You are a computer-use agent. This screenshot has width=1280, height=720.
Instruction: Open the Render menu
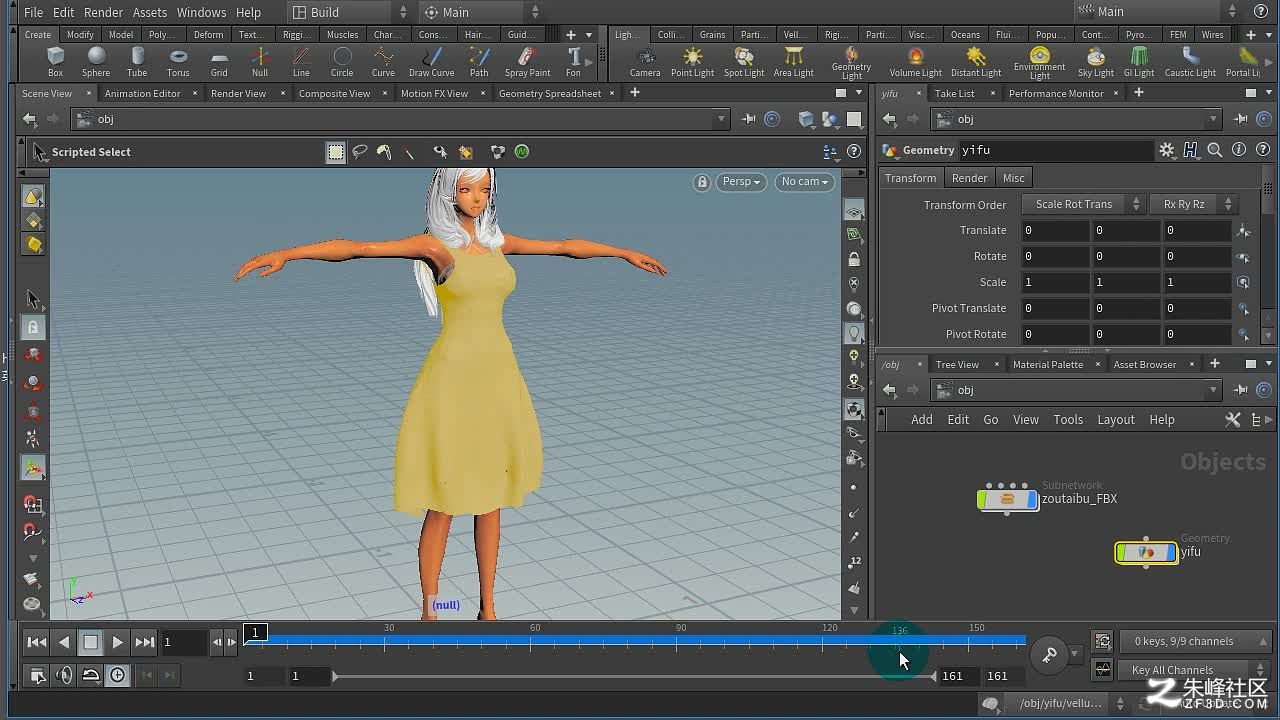[x=103, y=12]
